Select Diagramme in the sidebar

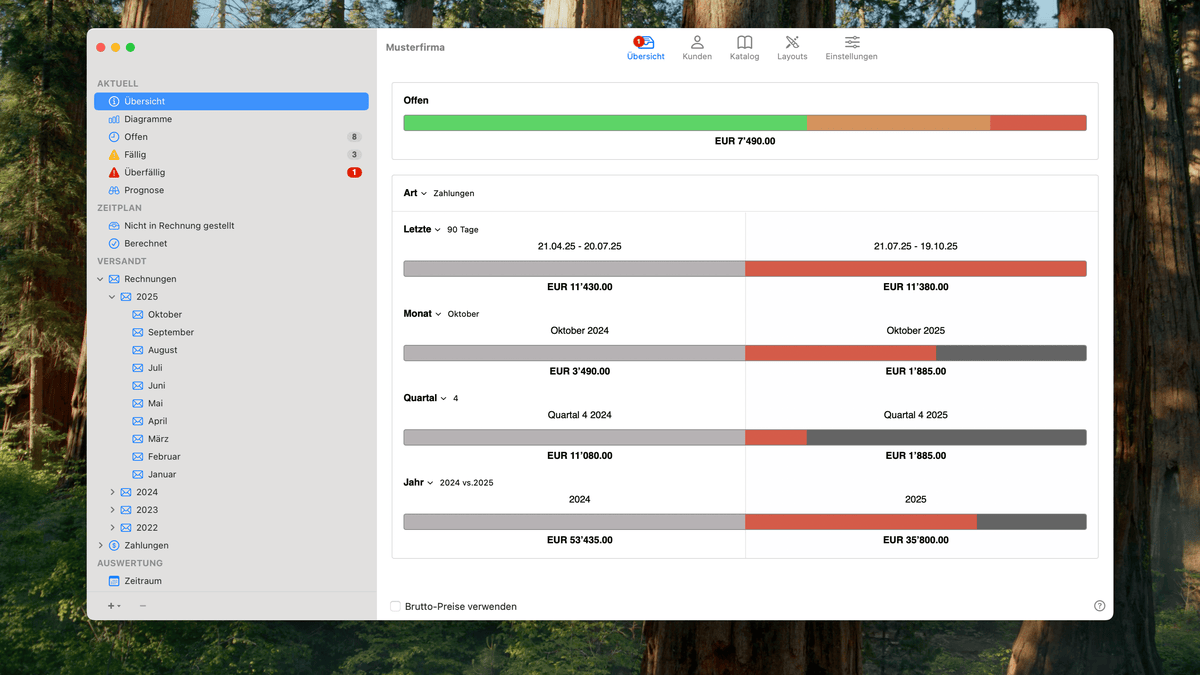(147, 119)
